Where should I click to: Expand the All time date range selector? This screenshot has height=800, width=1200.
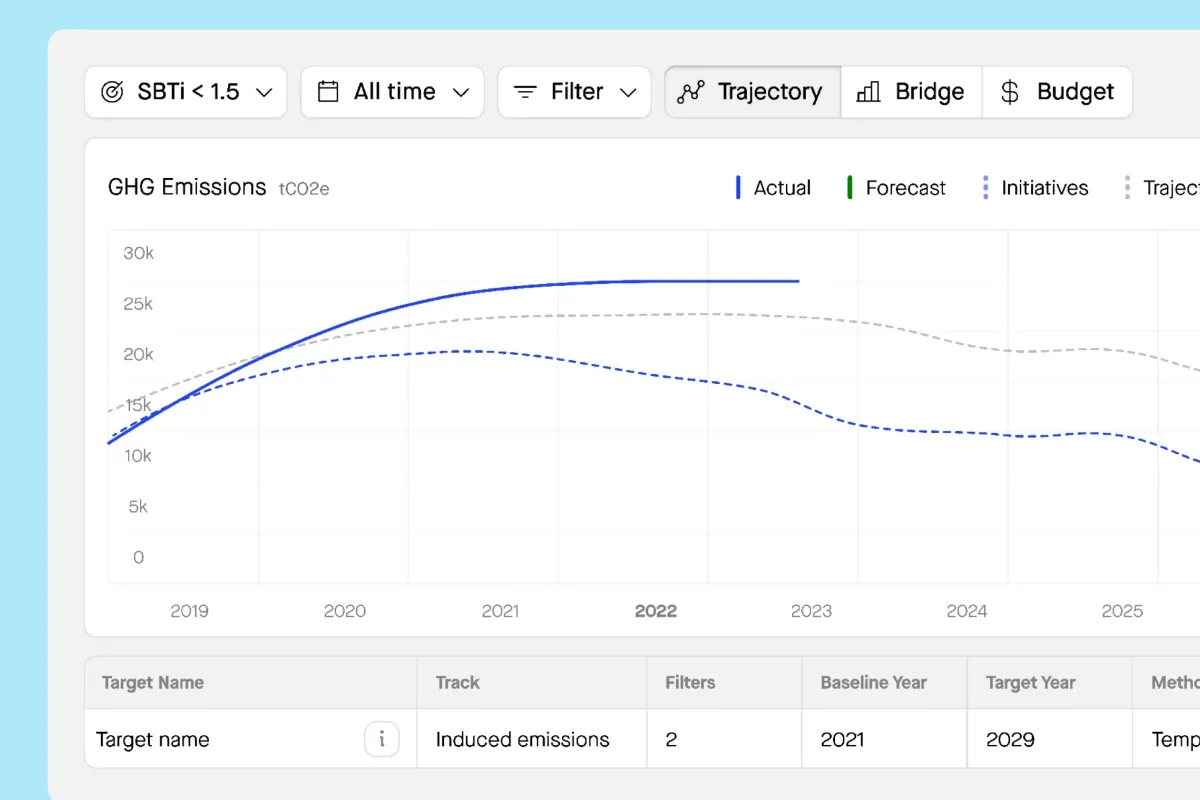392,91
